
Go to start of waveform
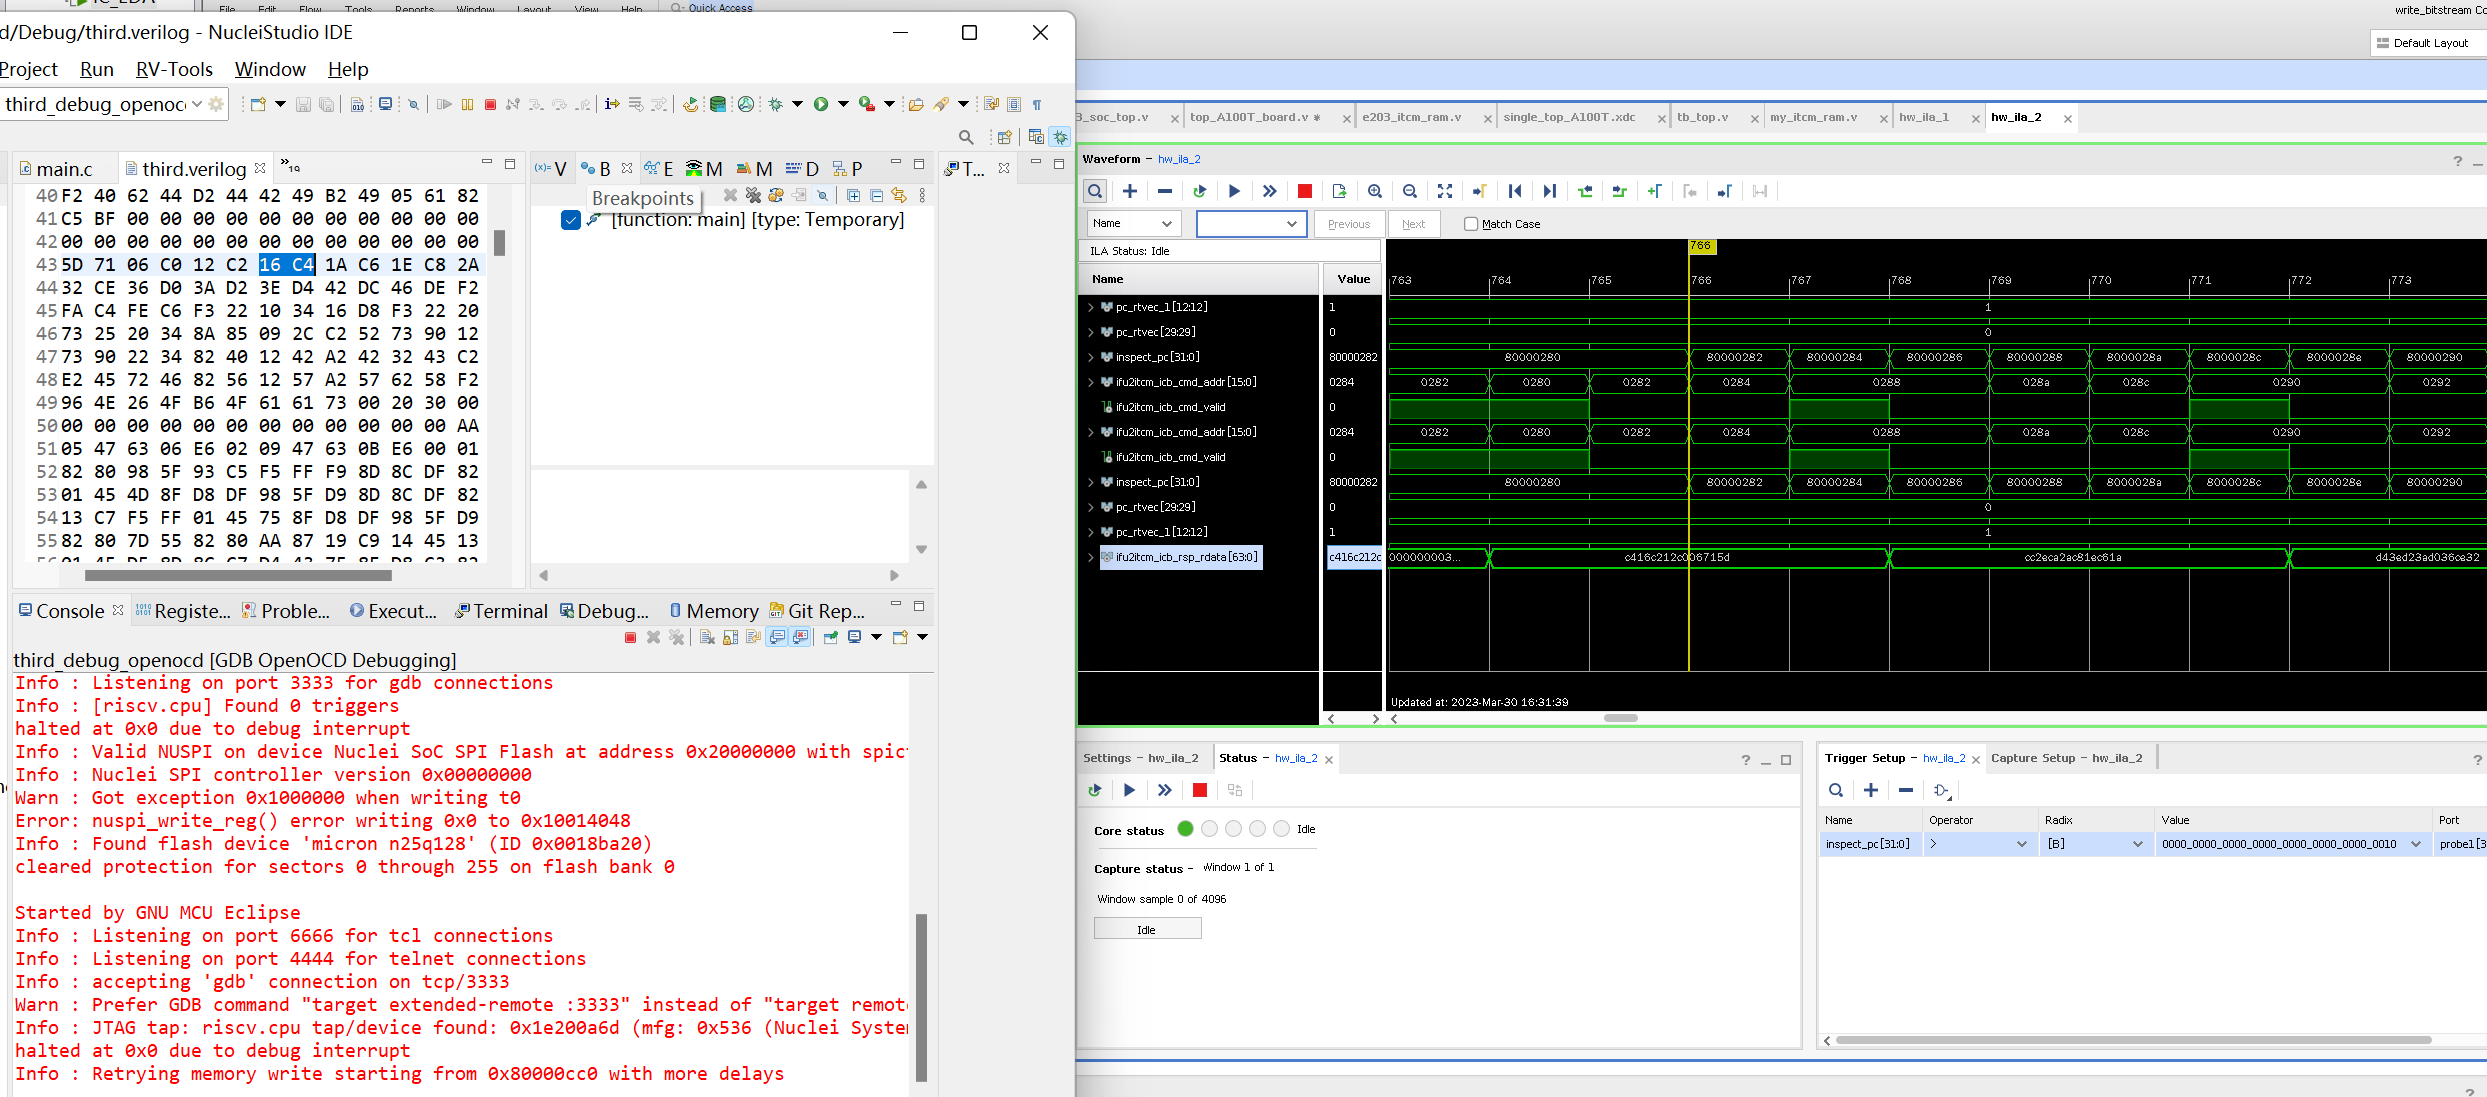(x=1515, y=191)
